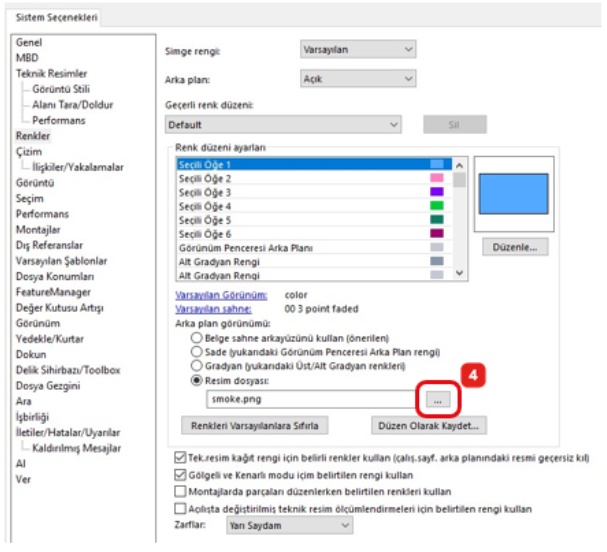The image size is (607, 552).
Task: Click the browse (...) button for image file
Action: (437, 397)
